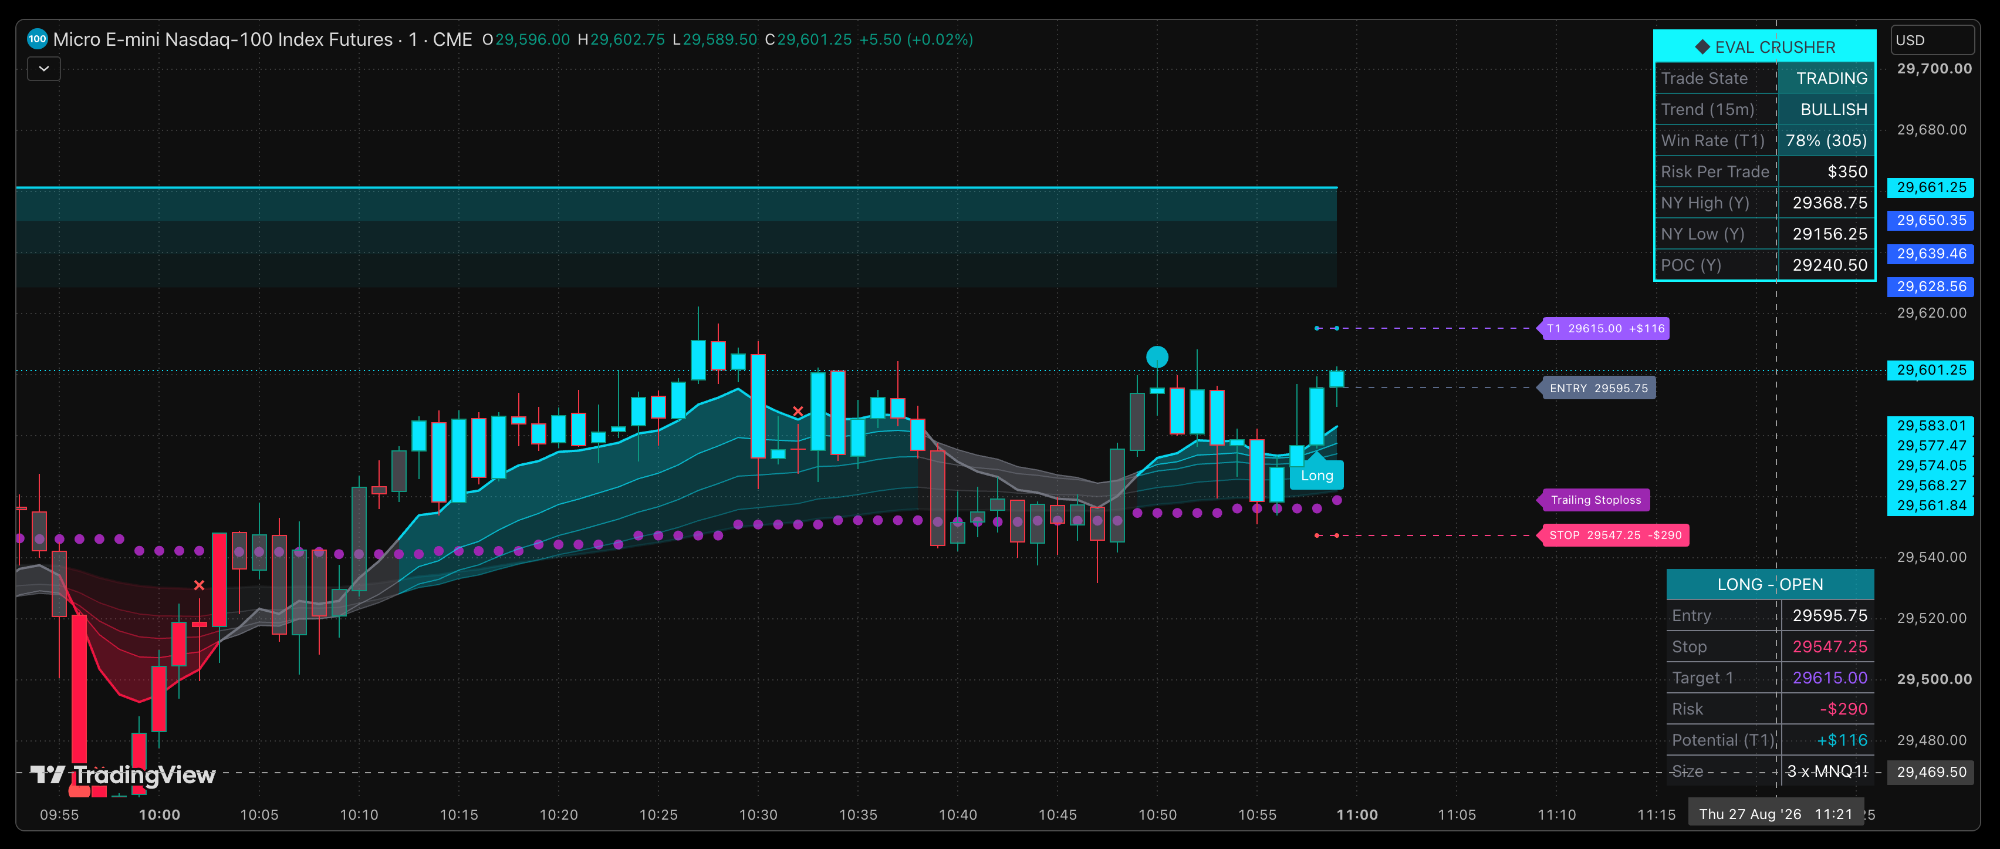Click the 29,639.46 price axis label
The height and width of the screenshot is (849, 2000).
(1930, 253)
